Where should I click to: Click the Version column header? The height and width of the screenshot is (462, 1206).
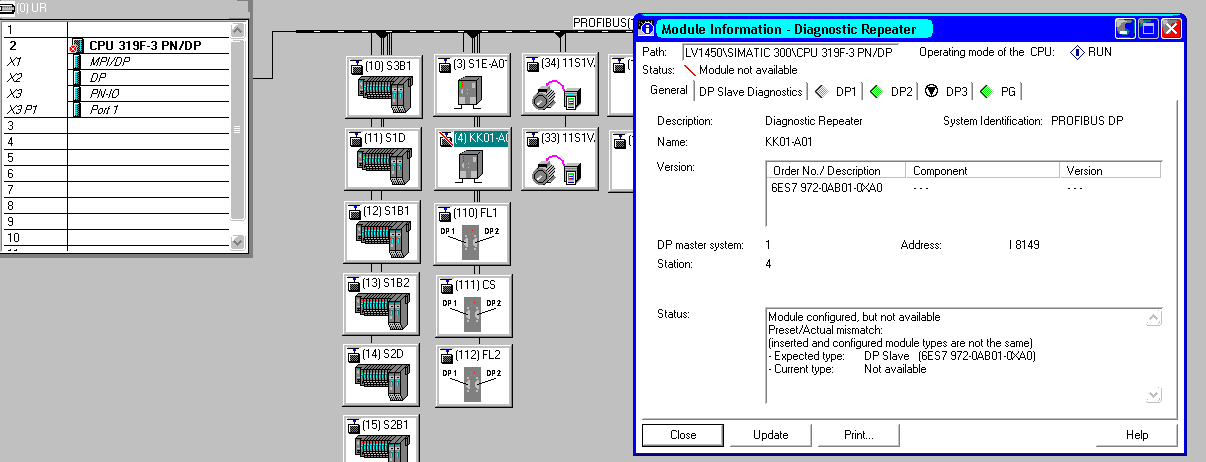pyautogui.click(x=1110, y=171)
